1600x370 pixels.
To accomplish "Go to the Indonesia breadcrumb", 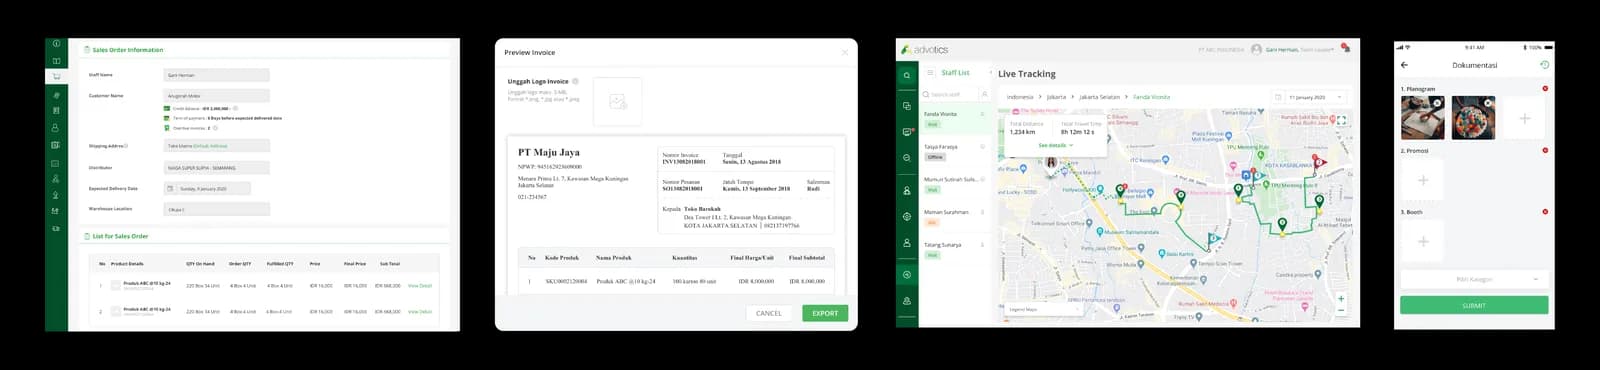I will [x=1020, y=97].
